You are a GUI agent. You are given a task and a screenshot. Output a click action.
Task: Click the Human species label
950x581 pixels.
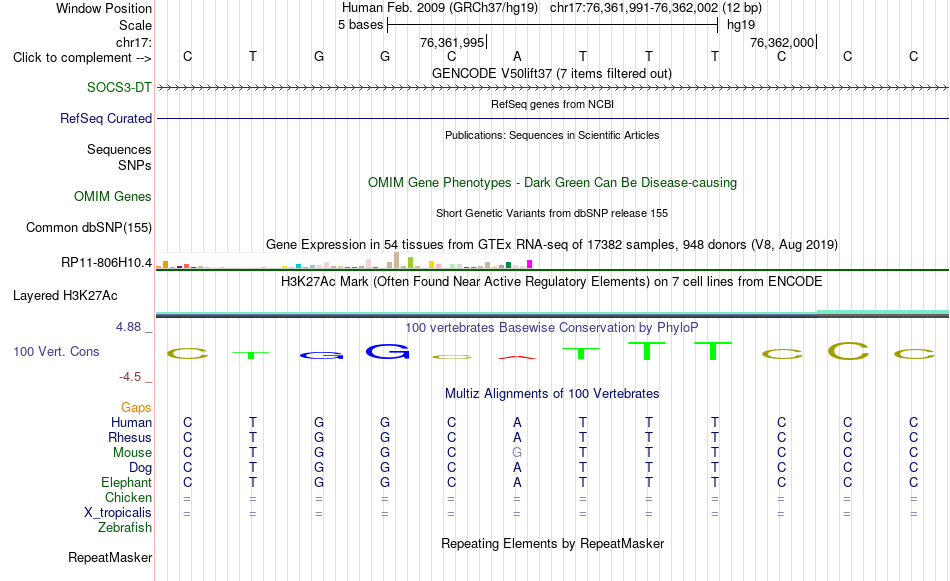pyautogui.click(x=131, y=422)
